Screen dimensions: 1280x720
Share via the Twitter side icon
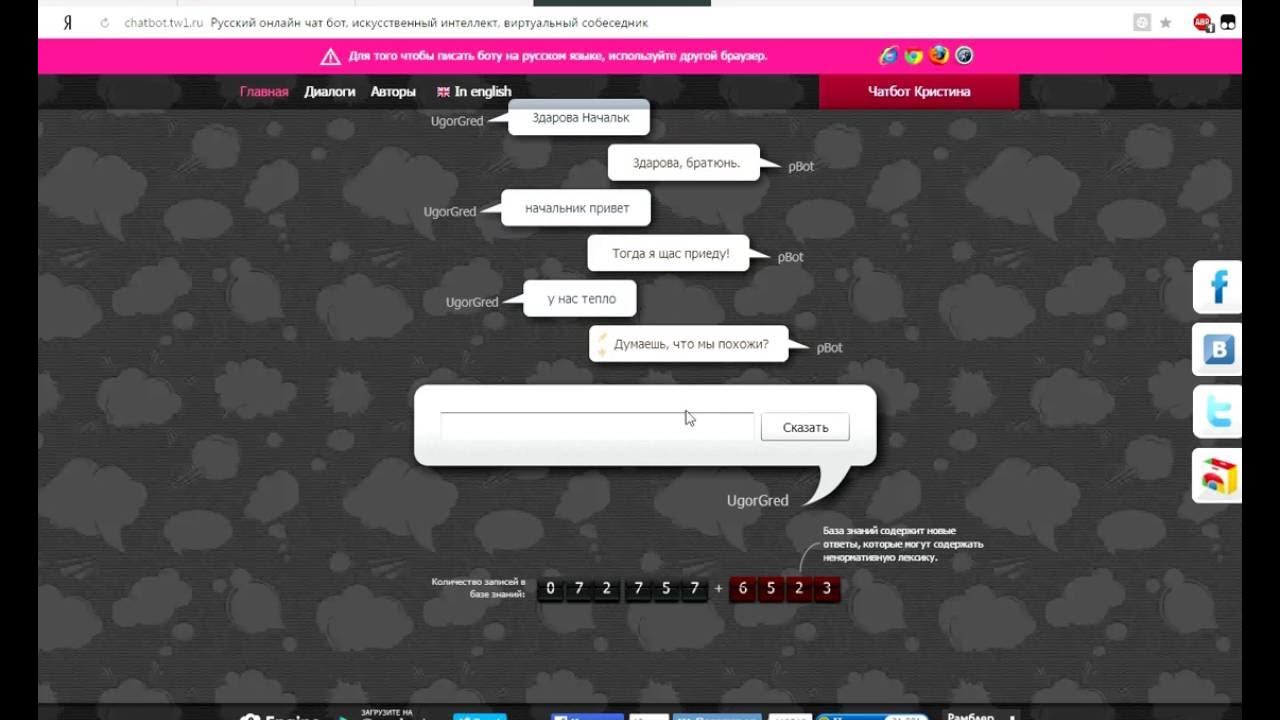coord(1218,412)
